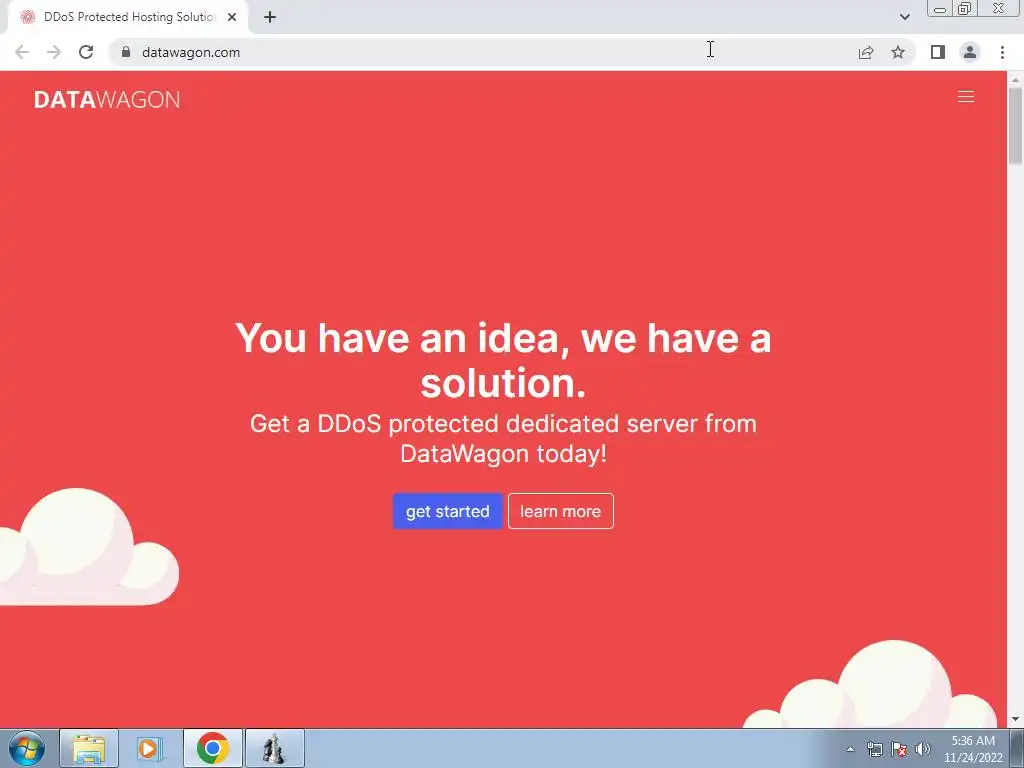This screenshot has height=768, width=1024.
Task: Go forward to the next page
Action: pos(54,52)
